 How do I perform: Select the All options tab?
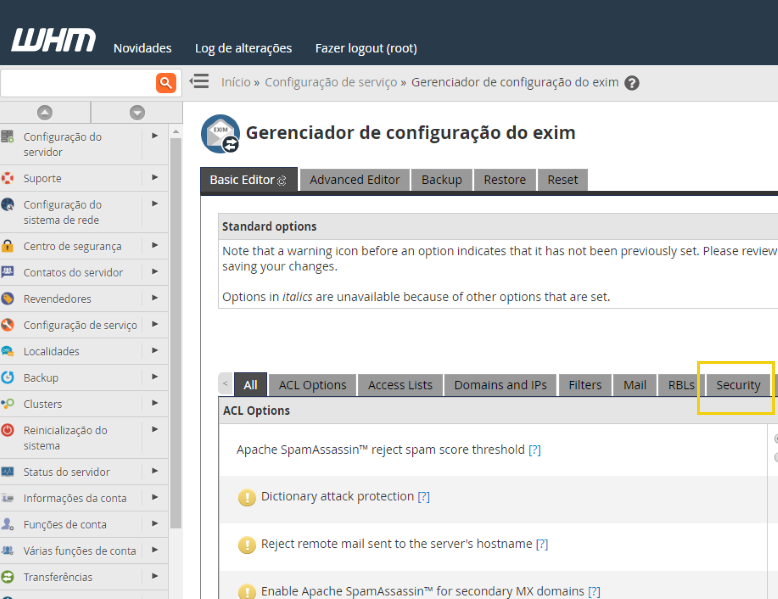click(x=251, y=385)
